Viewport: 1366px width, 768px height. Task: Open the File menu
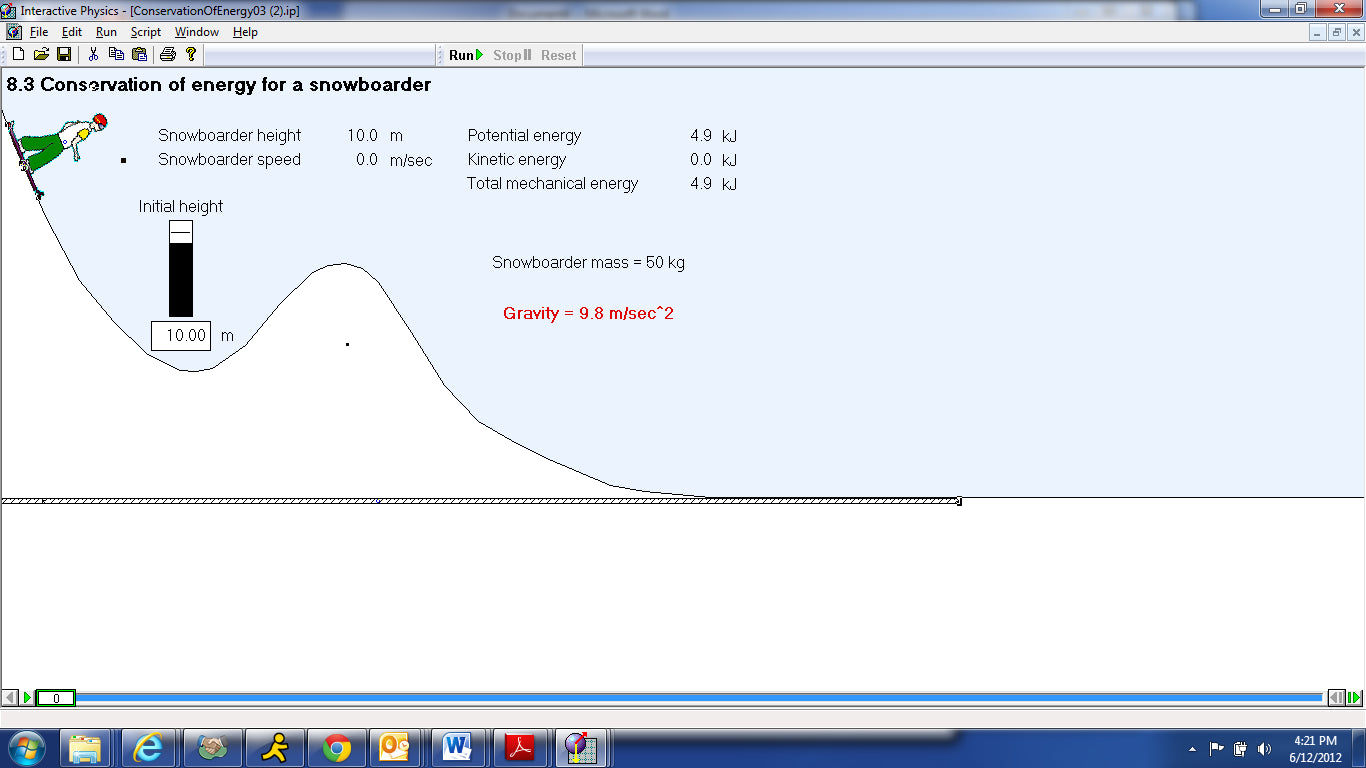pyautogui.click(x=39, y=32)
